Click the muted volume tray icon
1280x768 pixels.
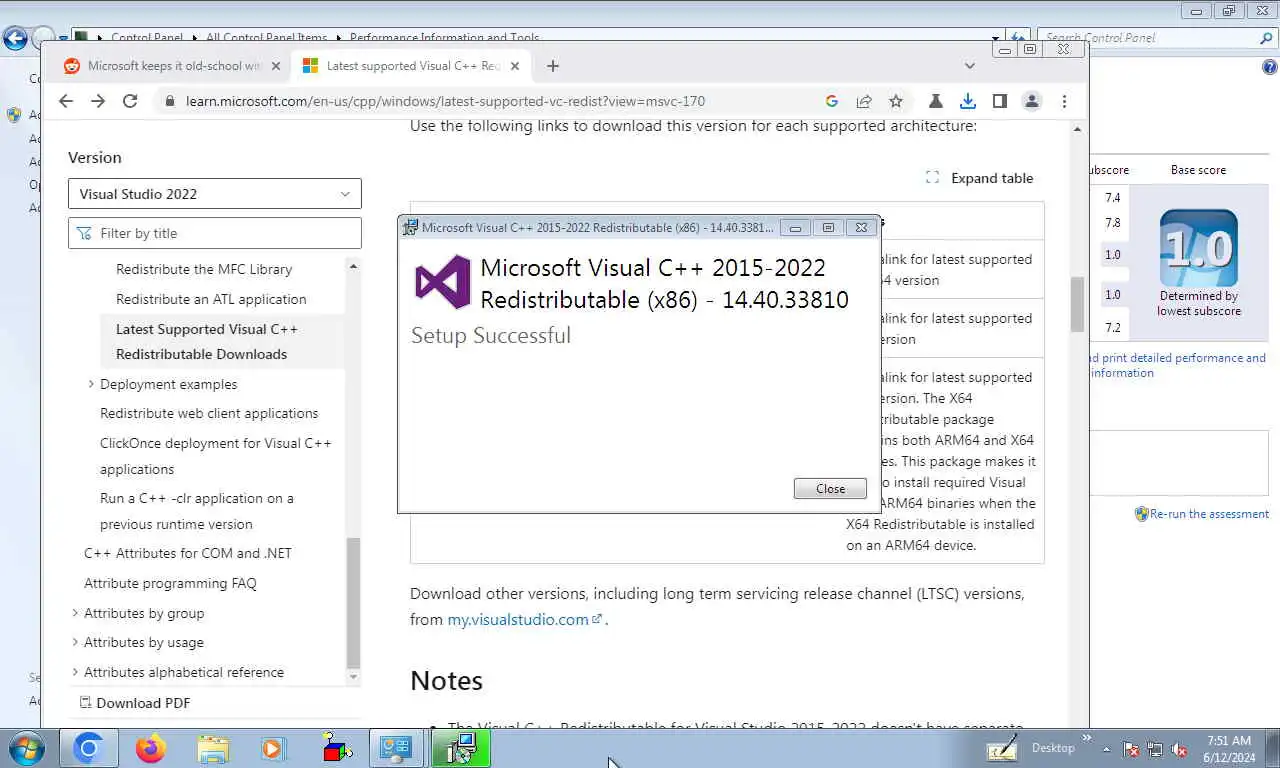coord(1180,748)
